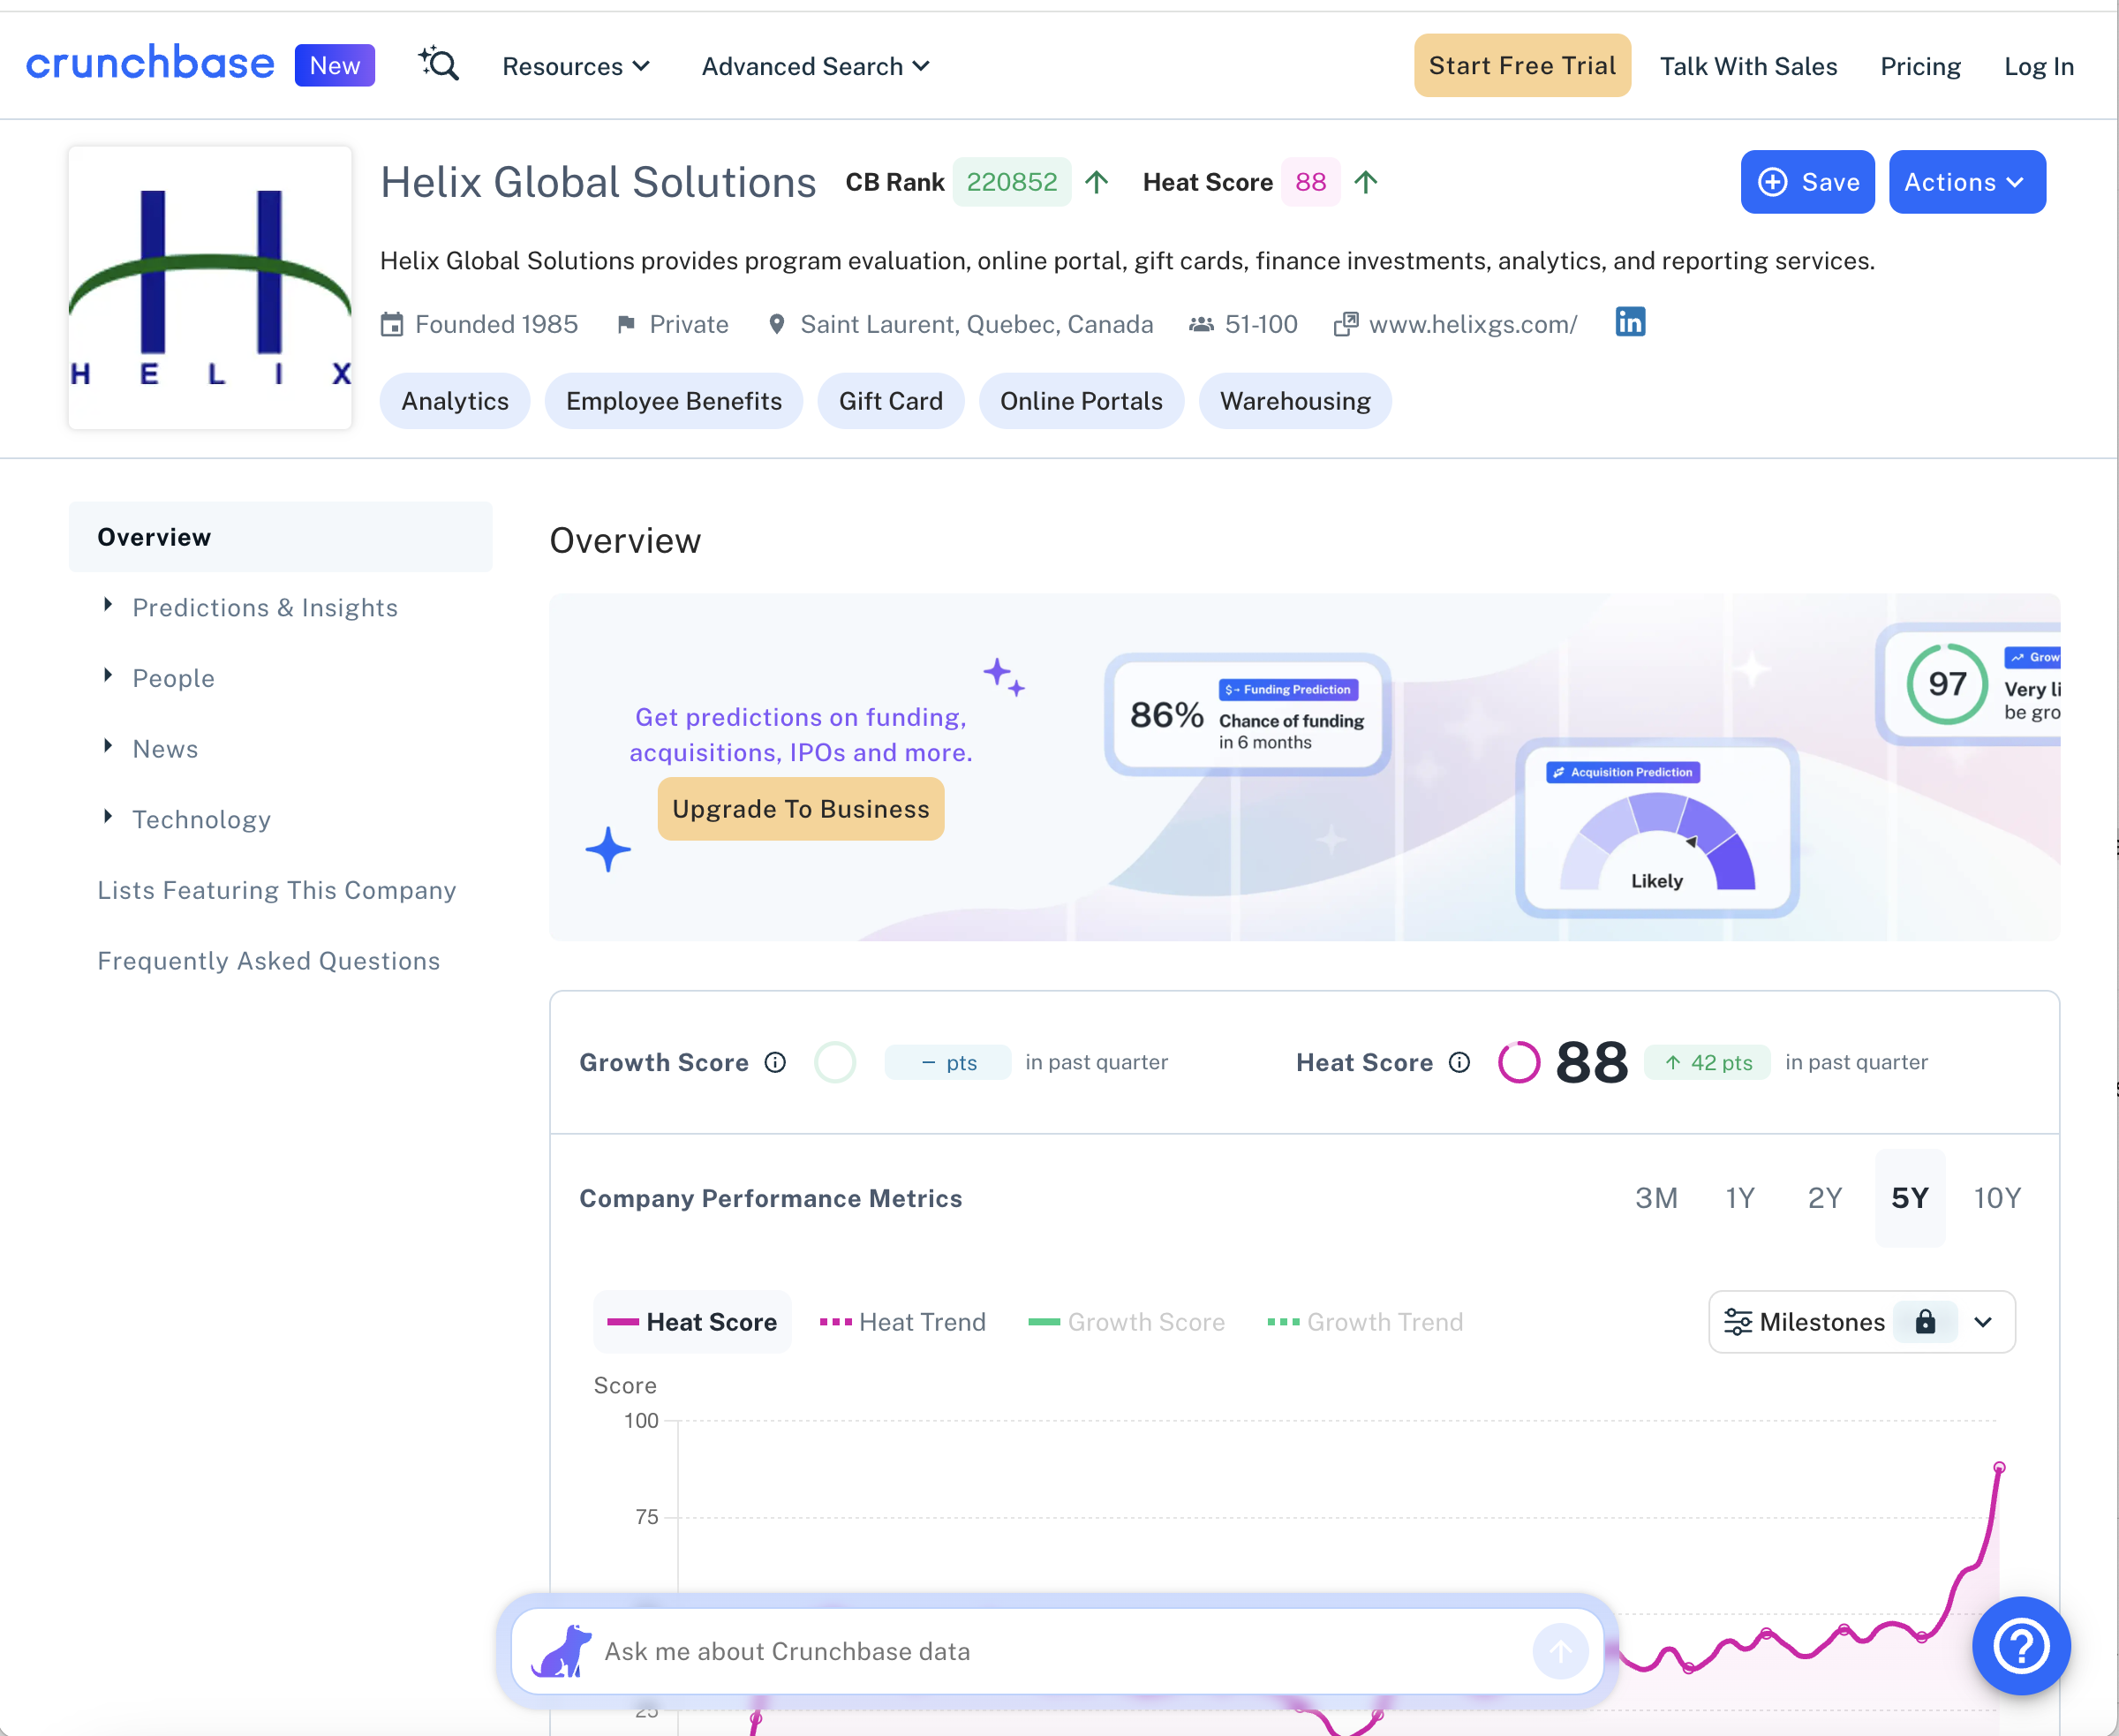The width and height of the screenshot is (2119, 1736).
Task: Select the Employee Benefits category chip
Action: pyautogui.click(x=674, y=401)
